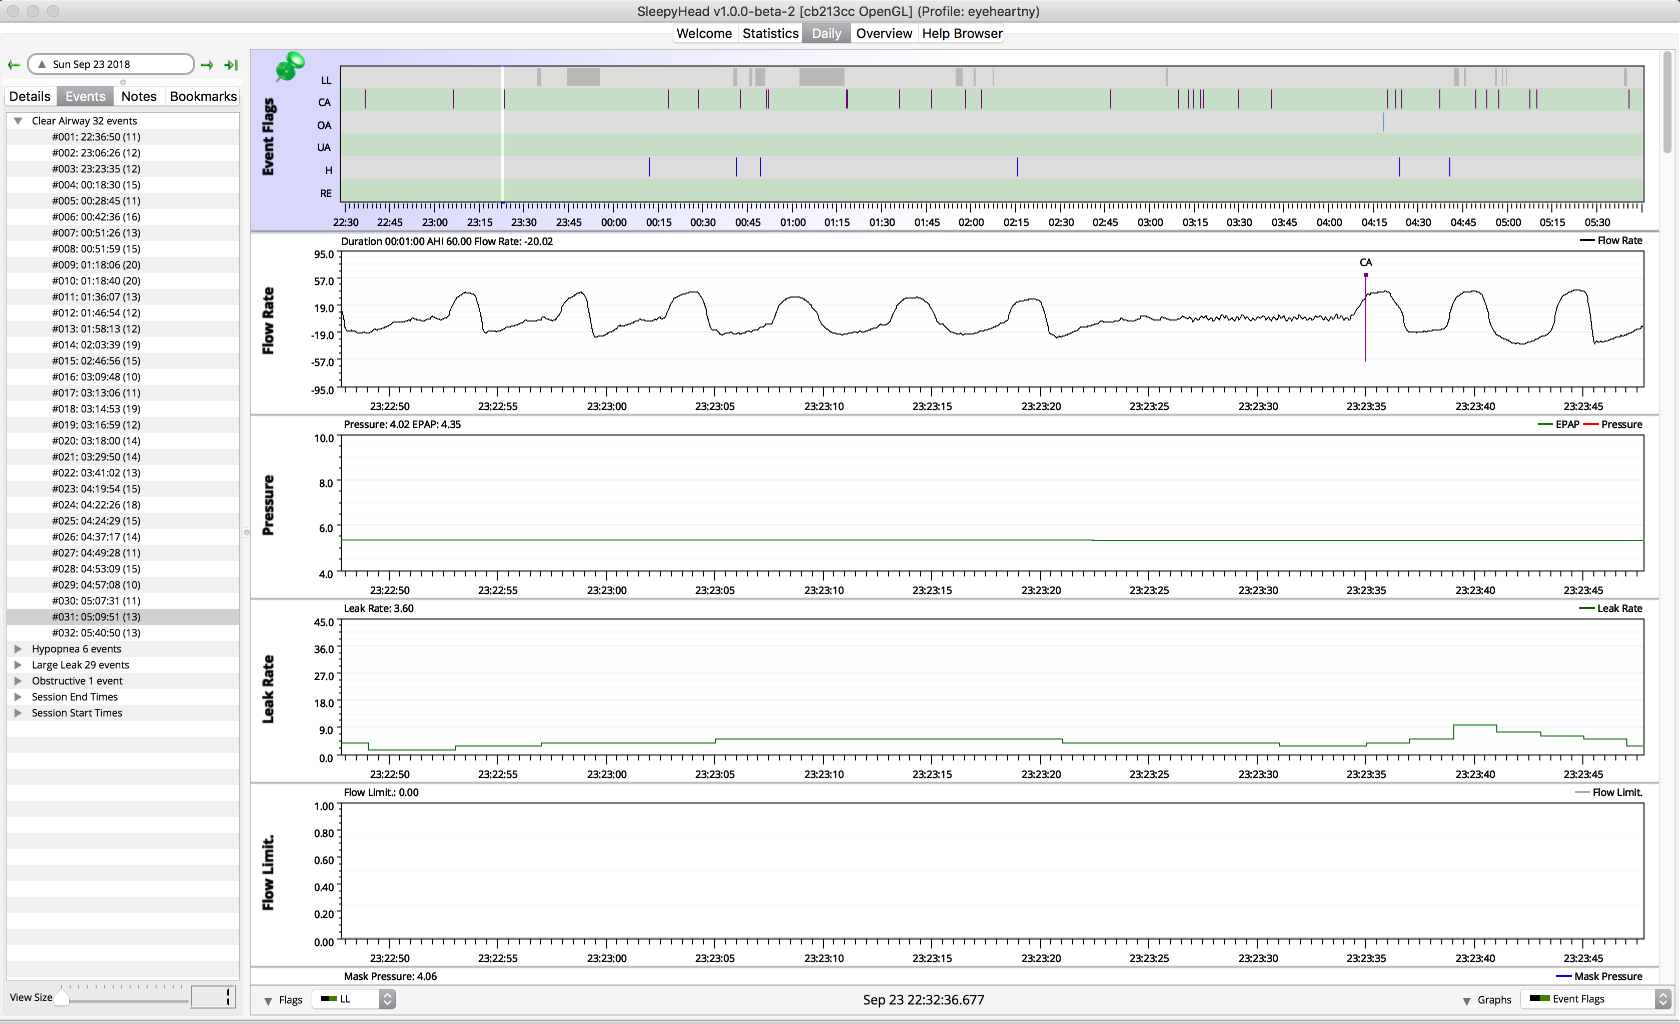Expand the Obstructive 1 event group
This screenshot has width=1680, height=1024.
click(x=18, y=681)
